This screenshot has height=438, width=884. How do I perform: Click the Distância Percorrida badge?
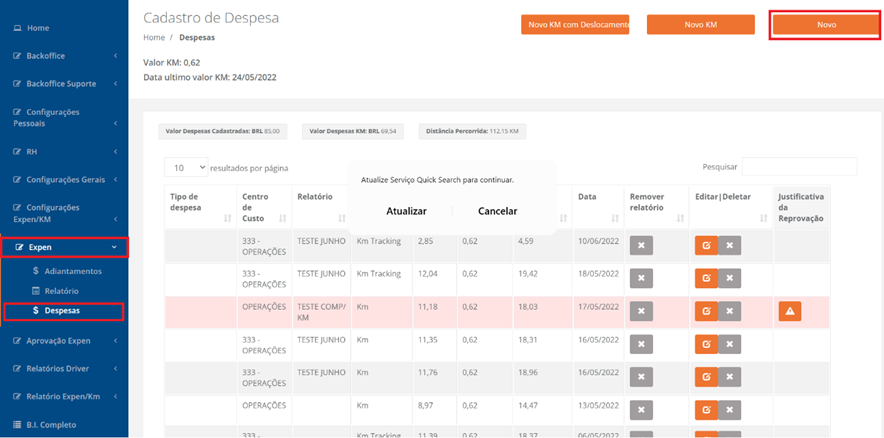tap(472, 131)
